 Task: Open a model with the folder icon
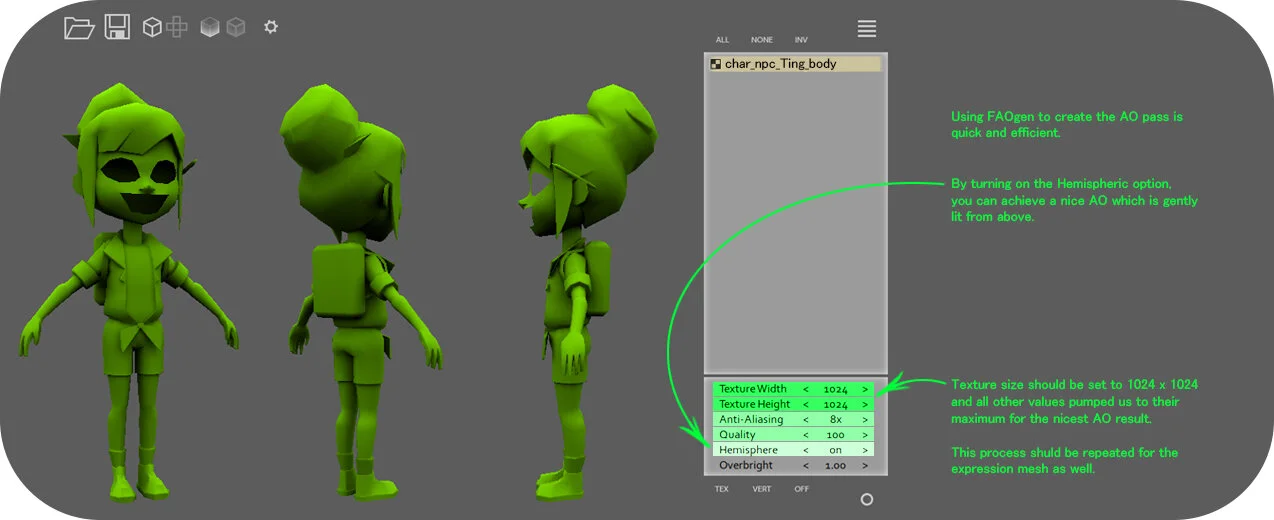79,28
